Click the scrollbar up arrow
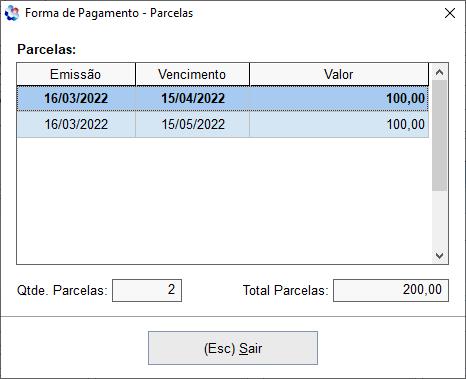 pyautogui.click(x=439, y=72)
